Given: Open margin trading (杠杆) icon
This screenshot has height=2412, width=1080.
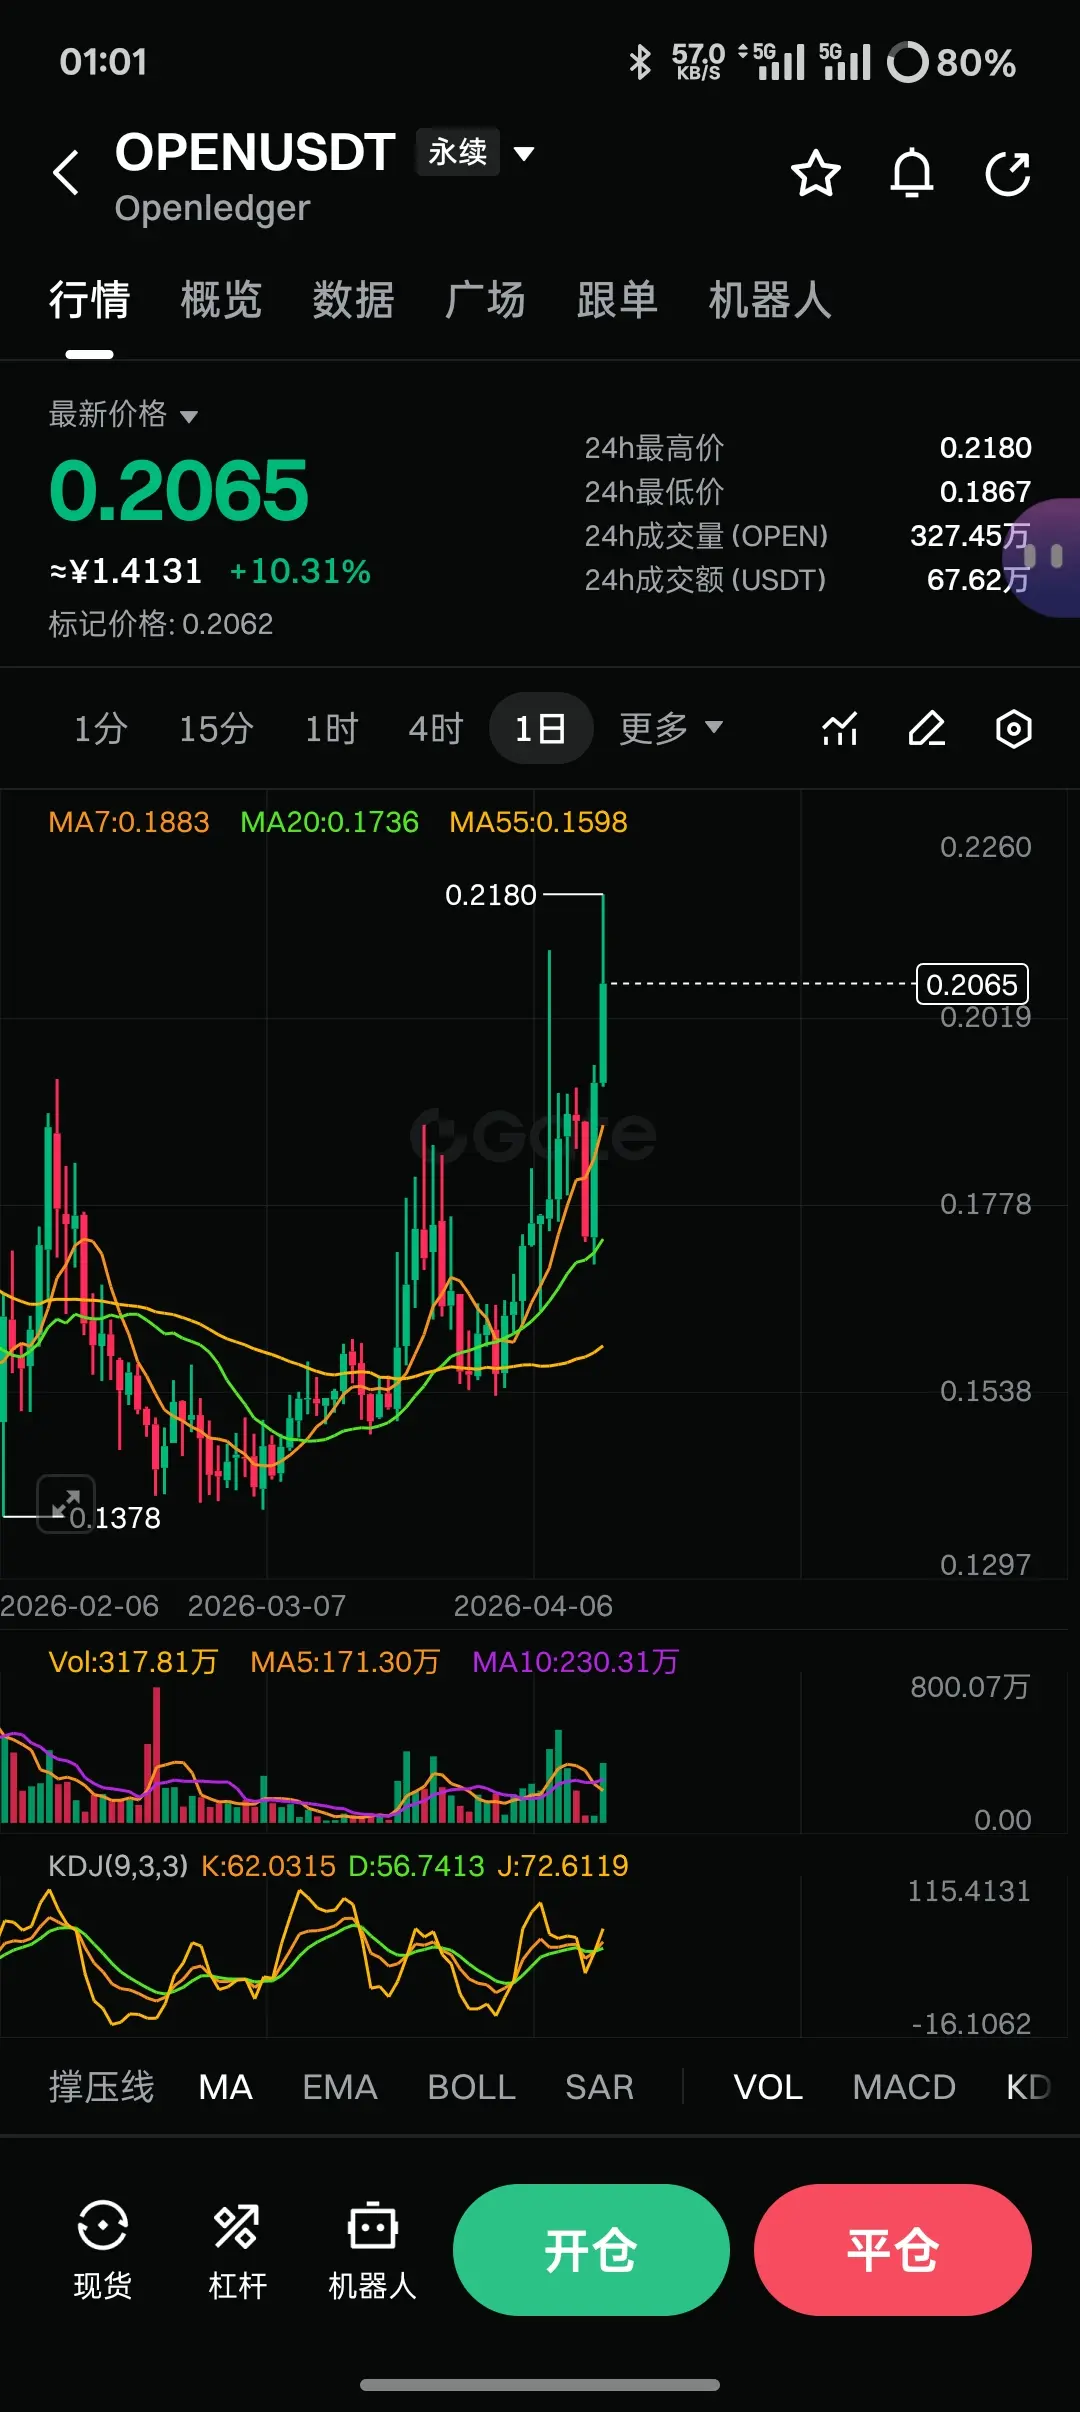Looking at the screenshot, I should tap(237, 2250).
